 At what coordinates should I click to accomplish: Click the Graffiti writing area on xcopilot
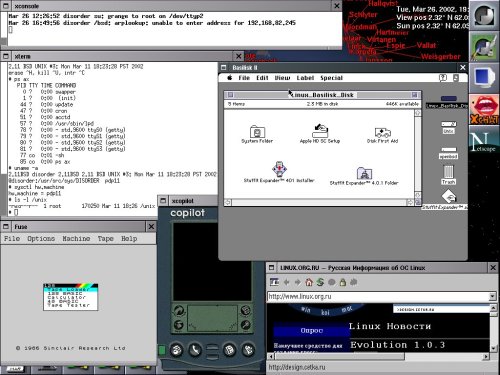(212, 318)
